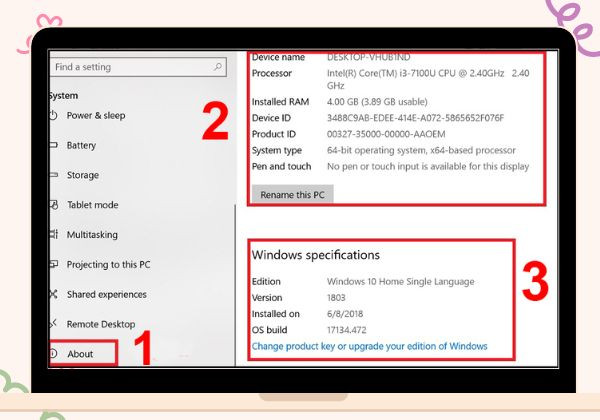Click the Tablet mode icon

click(54, 205)
